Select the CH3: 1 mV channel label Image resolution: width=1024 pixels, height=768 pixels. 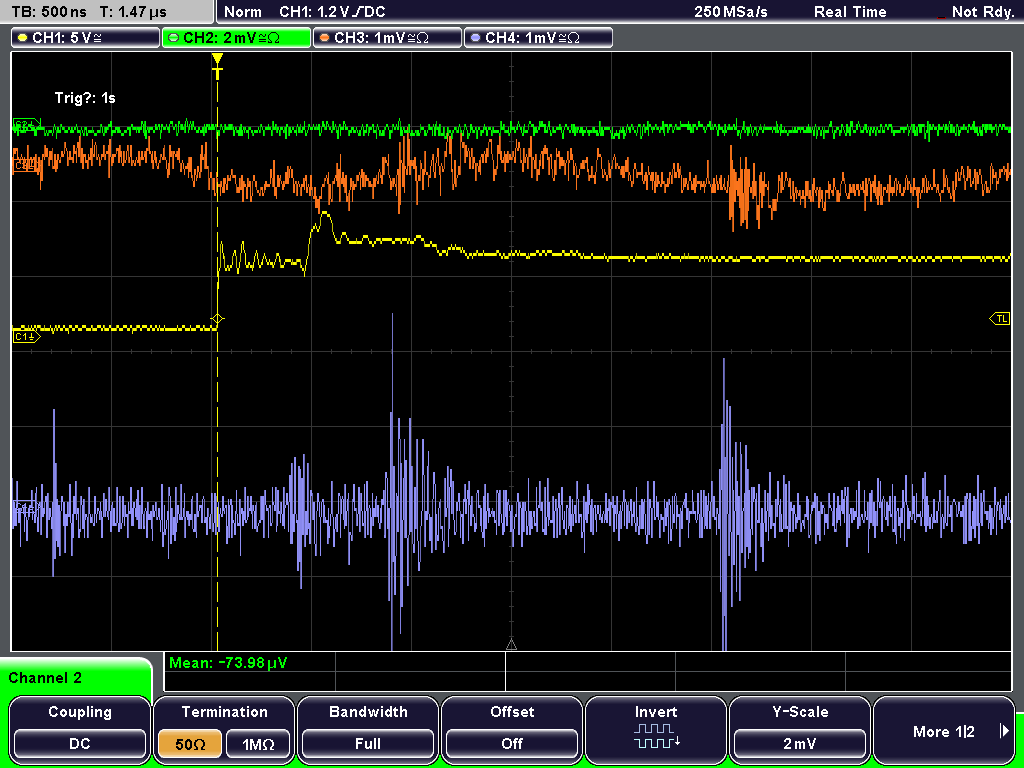(387, 38)
